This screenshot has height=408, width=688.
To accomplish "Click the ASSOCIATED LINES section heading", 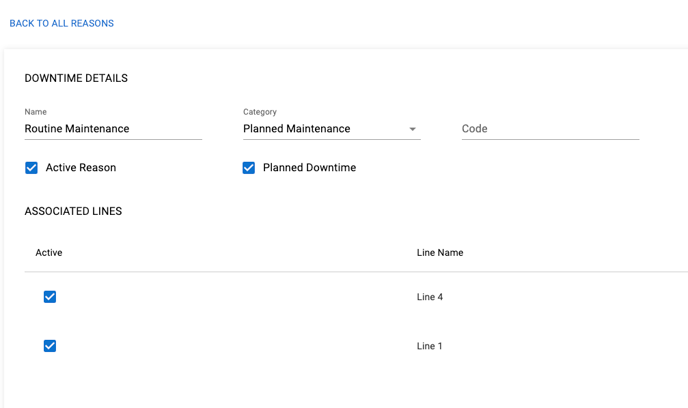I will [x=73, y=212].
